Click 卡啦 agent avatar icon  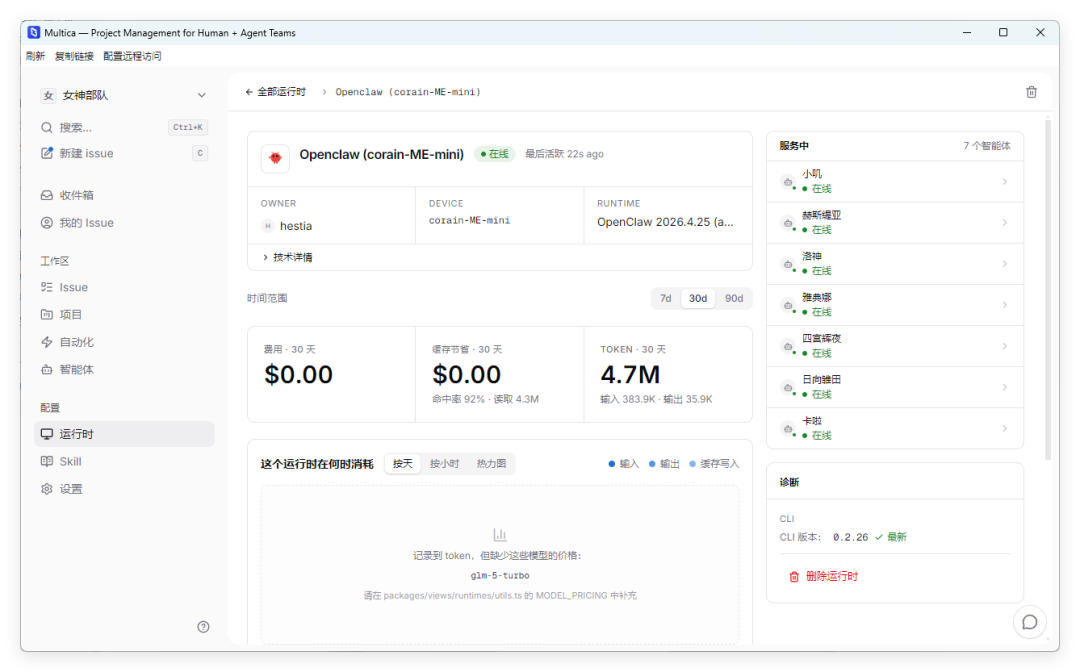tap(788, 428)
